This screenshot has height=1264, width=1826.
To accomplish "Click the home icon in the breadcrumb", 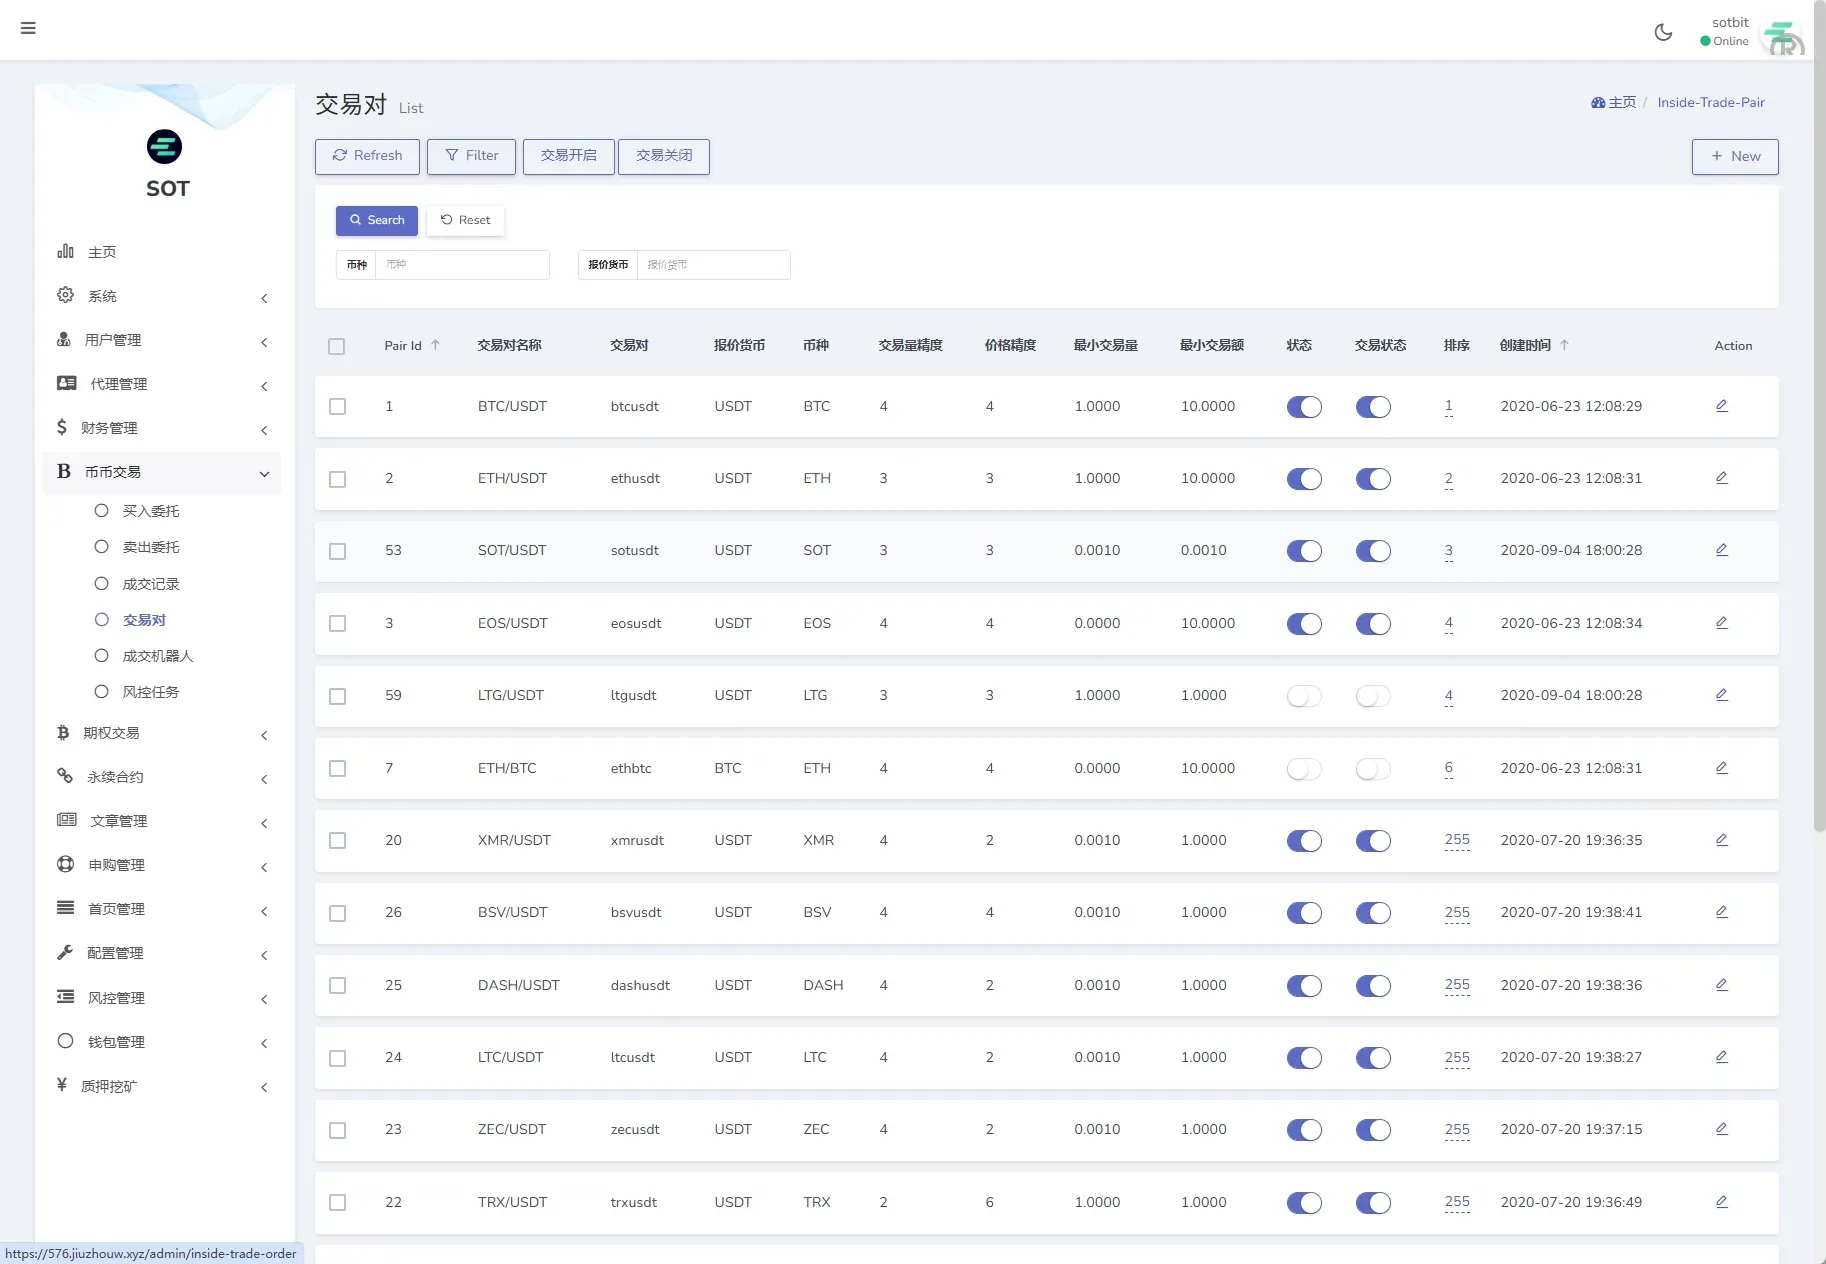I will tap(1598, 102).
